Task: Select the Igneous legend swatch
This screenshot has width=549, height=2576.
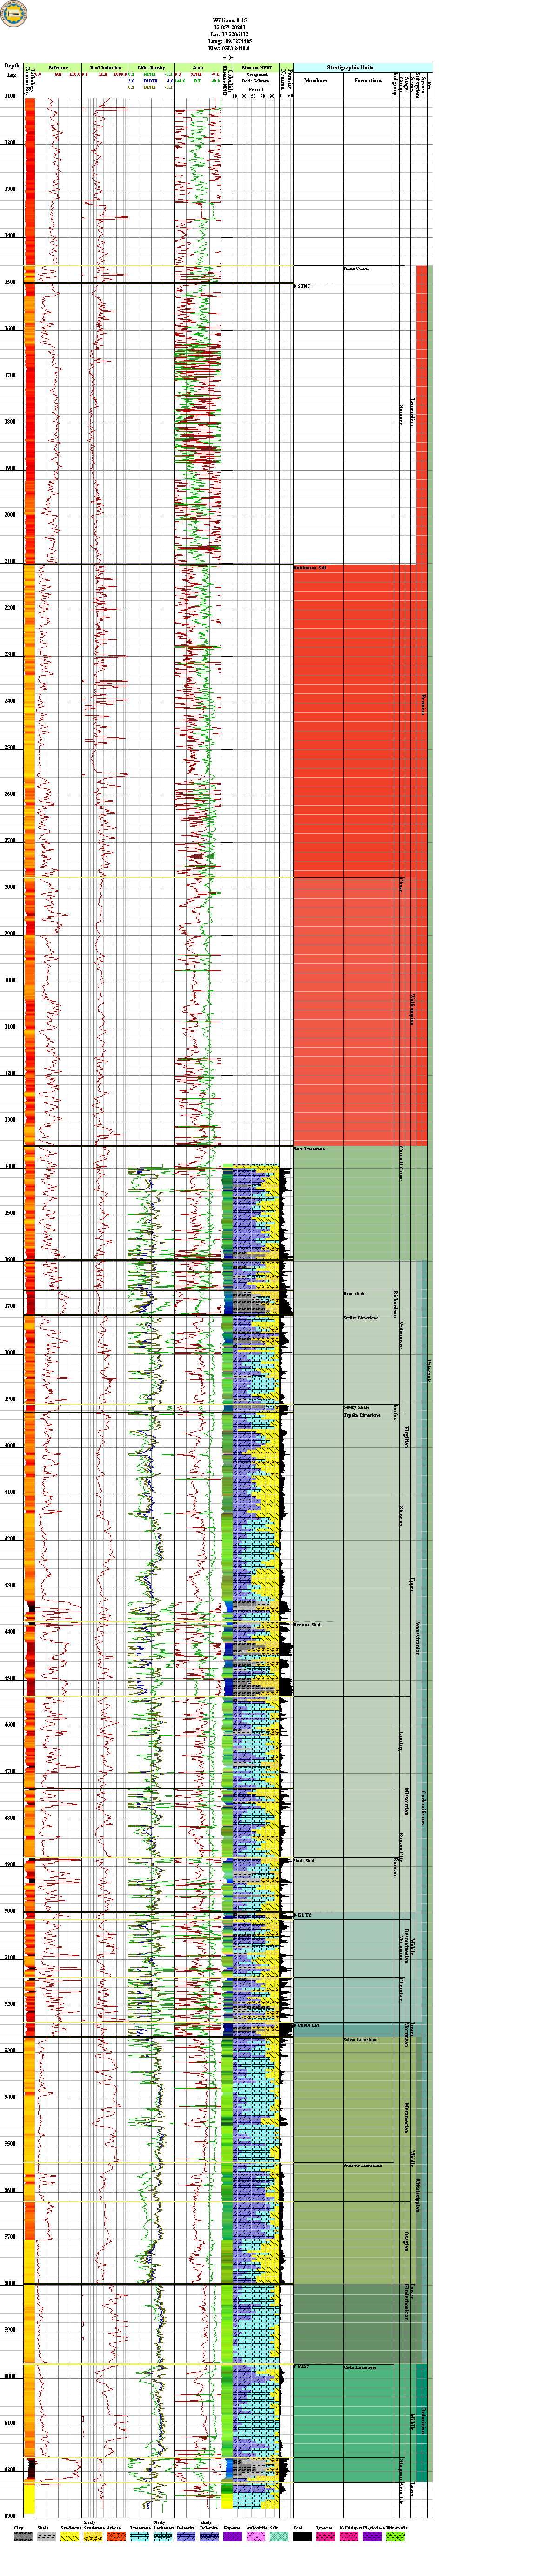Action: 326,2537
